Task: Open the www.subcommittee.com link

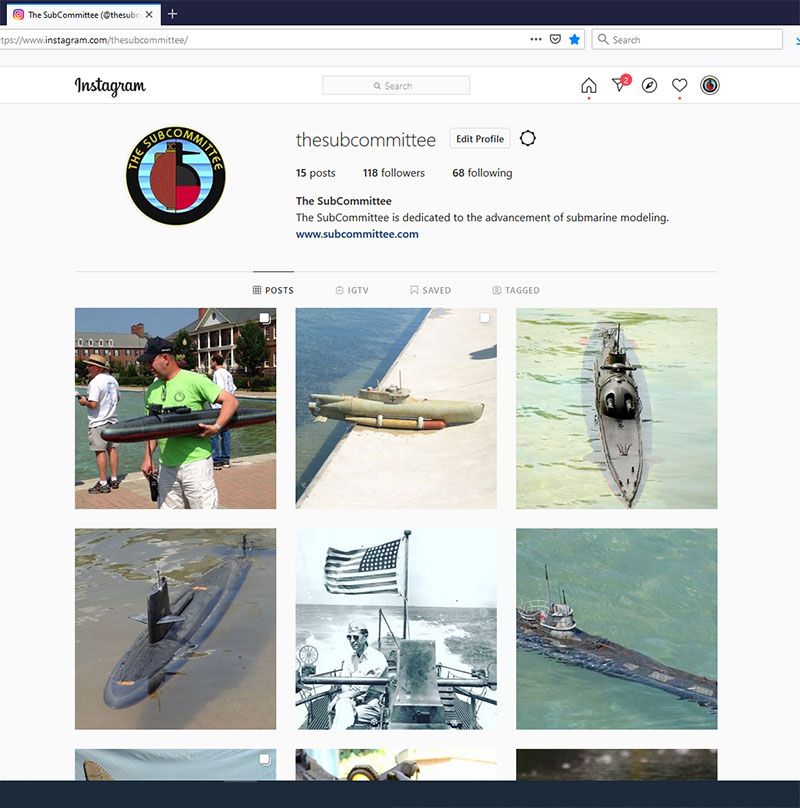Action: [x=357, y=234]
